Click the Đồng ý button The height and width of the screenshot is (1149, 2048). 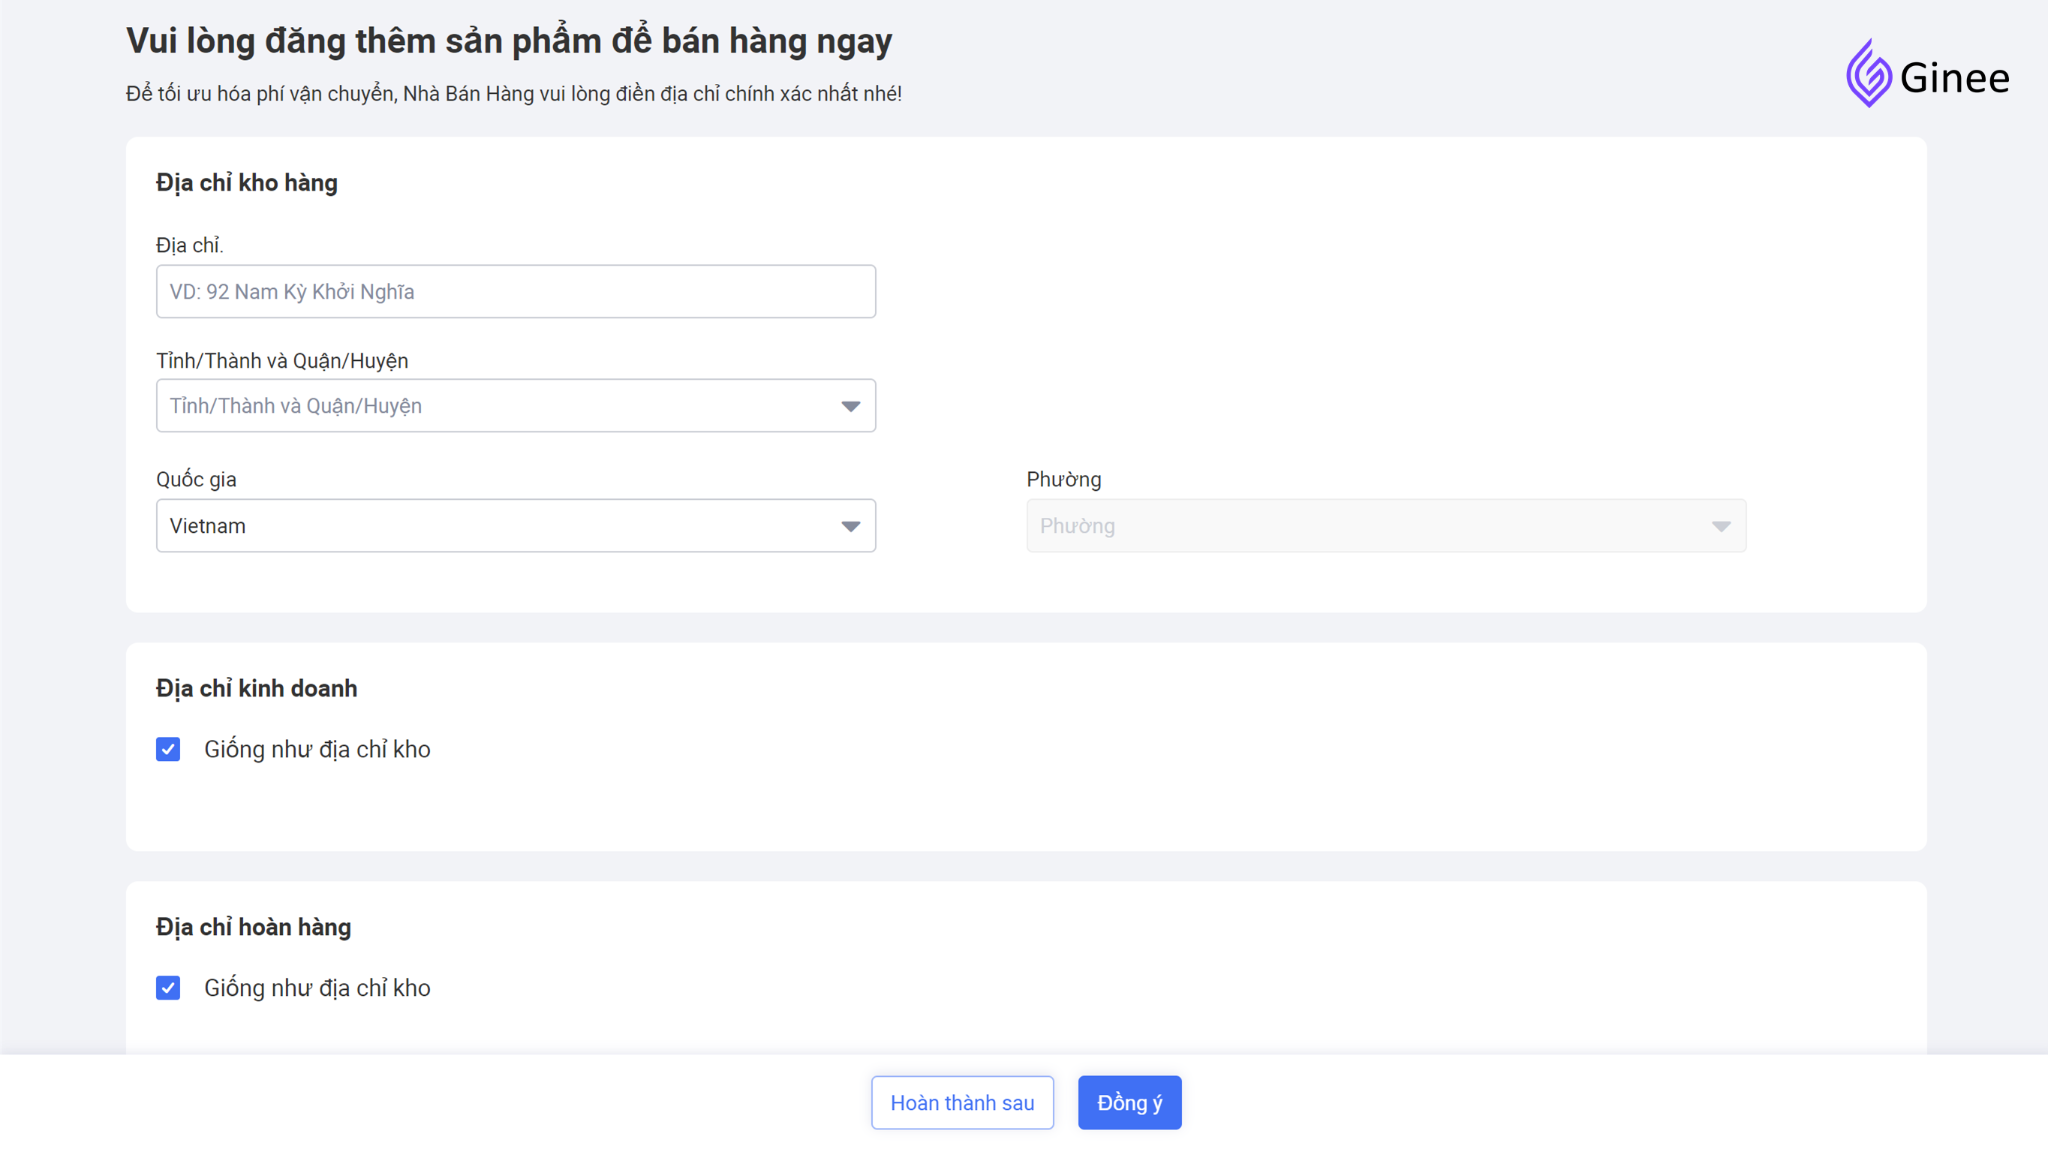coord(1130,1102)
